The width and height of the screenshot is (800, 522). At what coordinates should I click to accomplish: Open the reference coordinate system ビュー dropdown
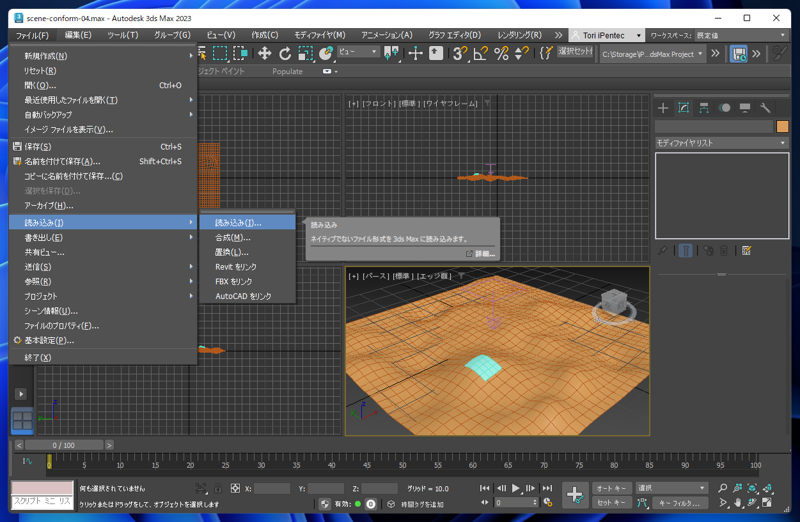(x=358, y=52)
